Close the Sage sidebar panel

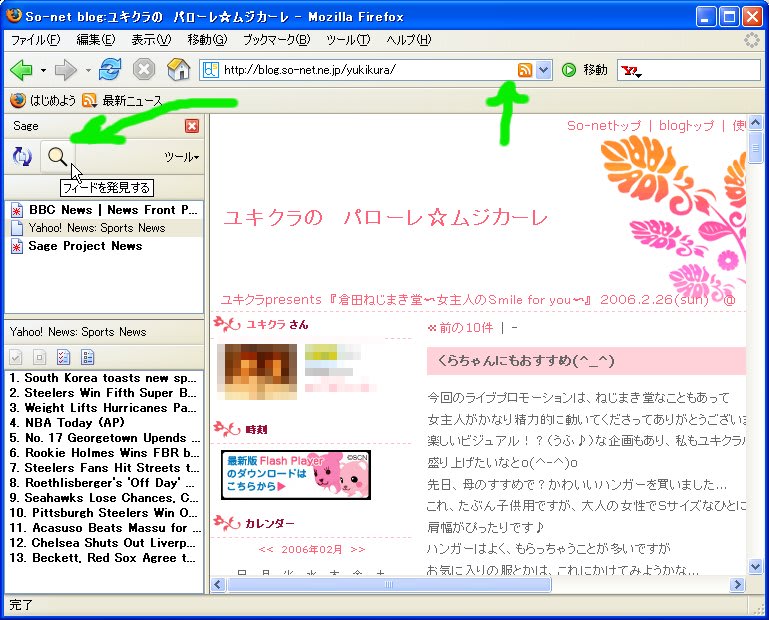pyautogui.click(x=192, y=126)
